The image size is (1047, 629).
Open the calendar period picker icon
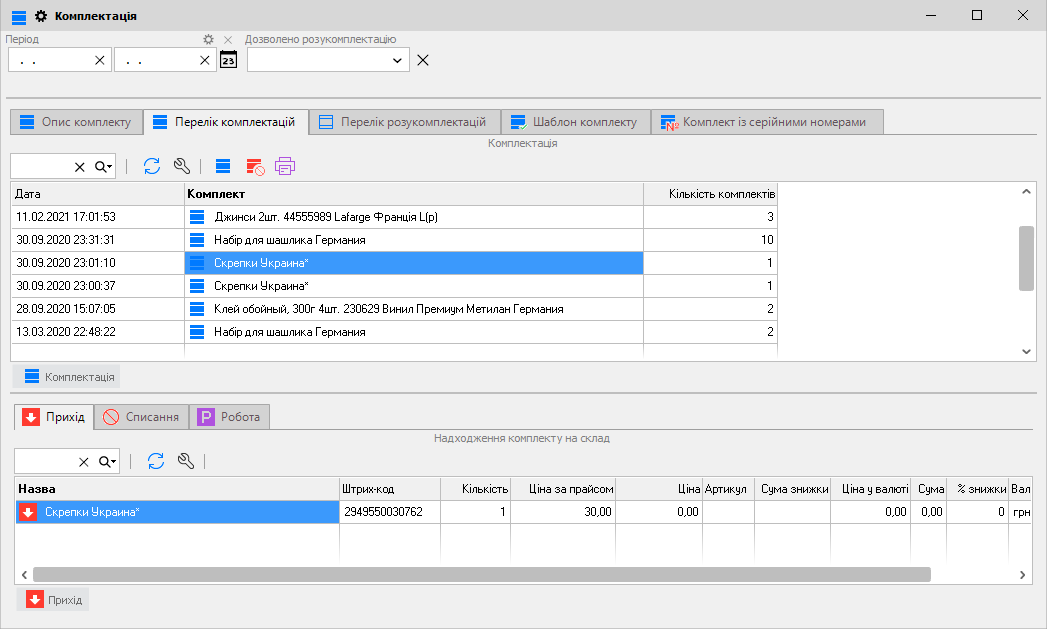229,60
